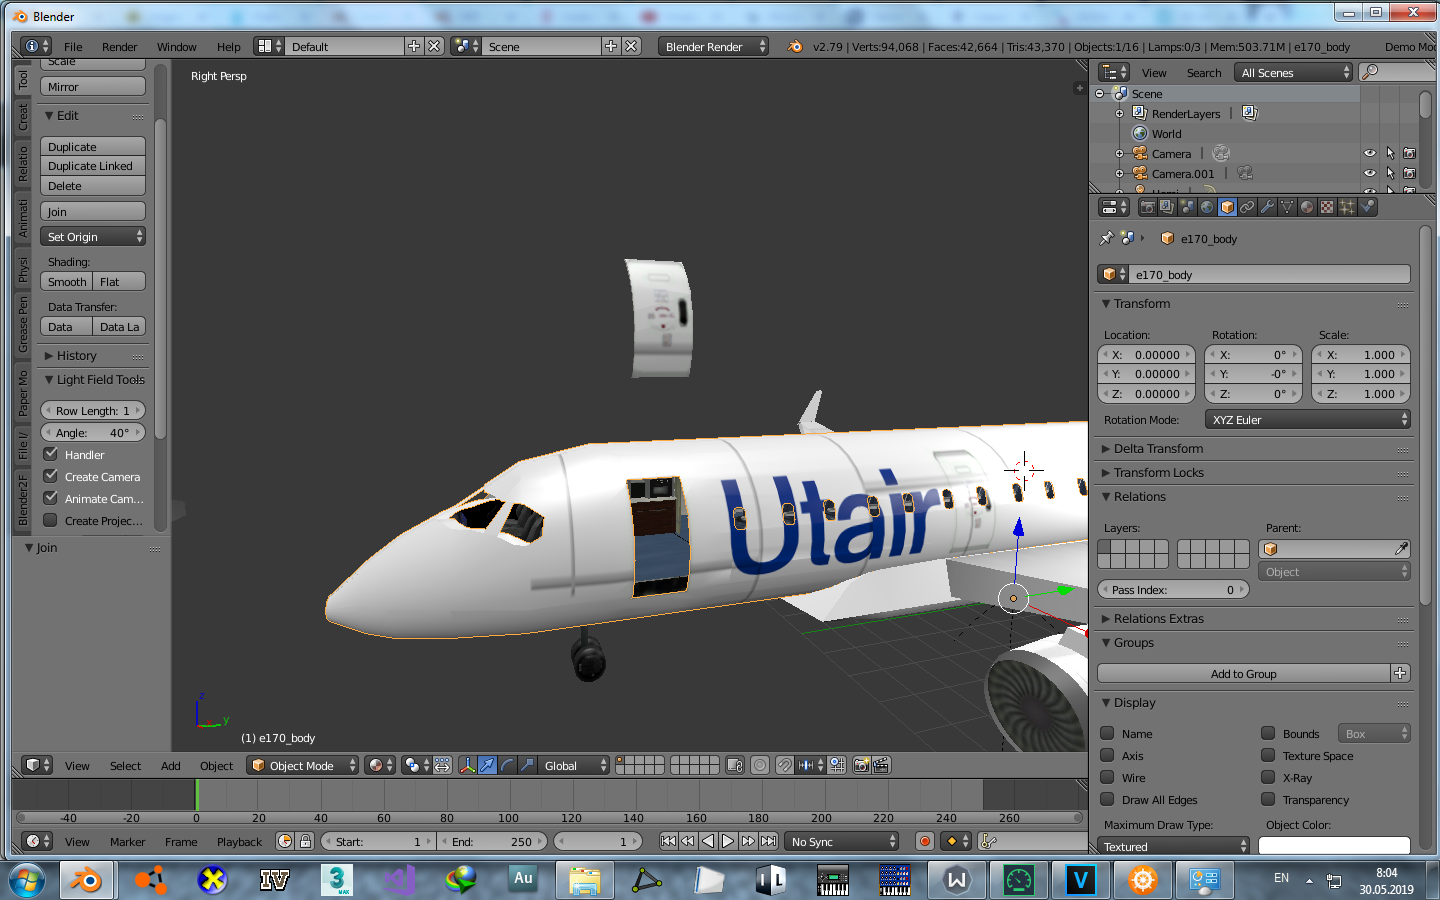Toggle the 3D manipulator axes icon
The height and width of the screenshot is (900, 1440).
pos(467,765)
